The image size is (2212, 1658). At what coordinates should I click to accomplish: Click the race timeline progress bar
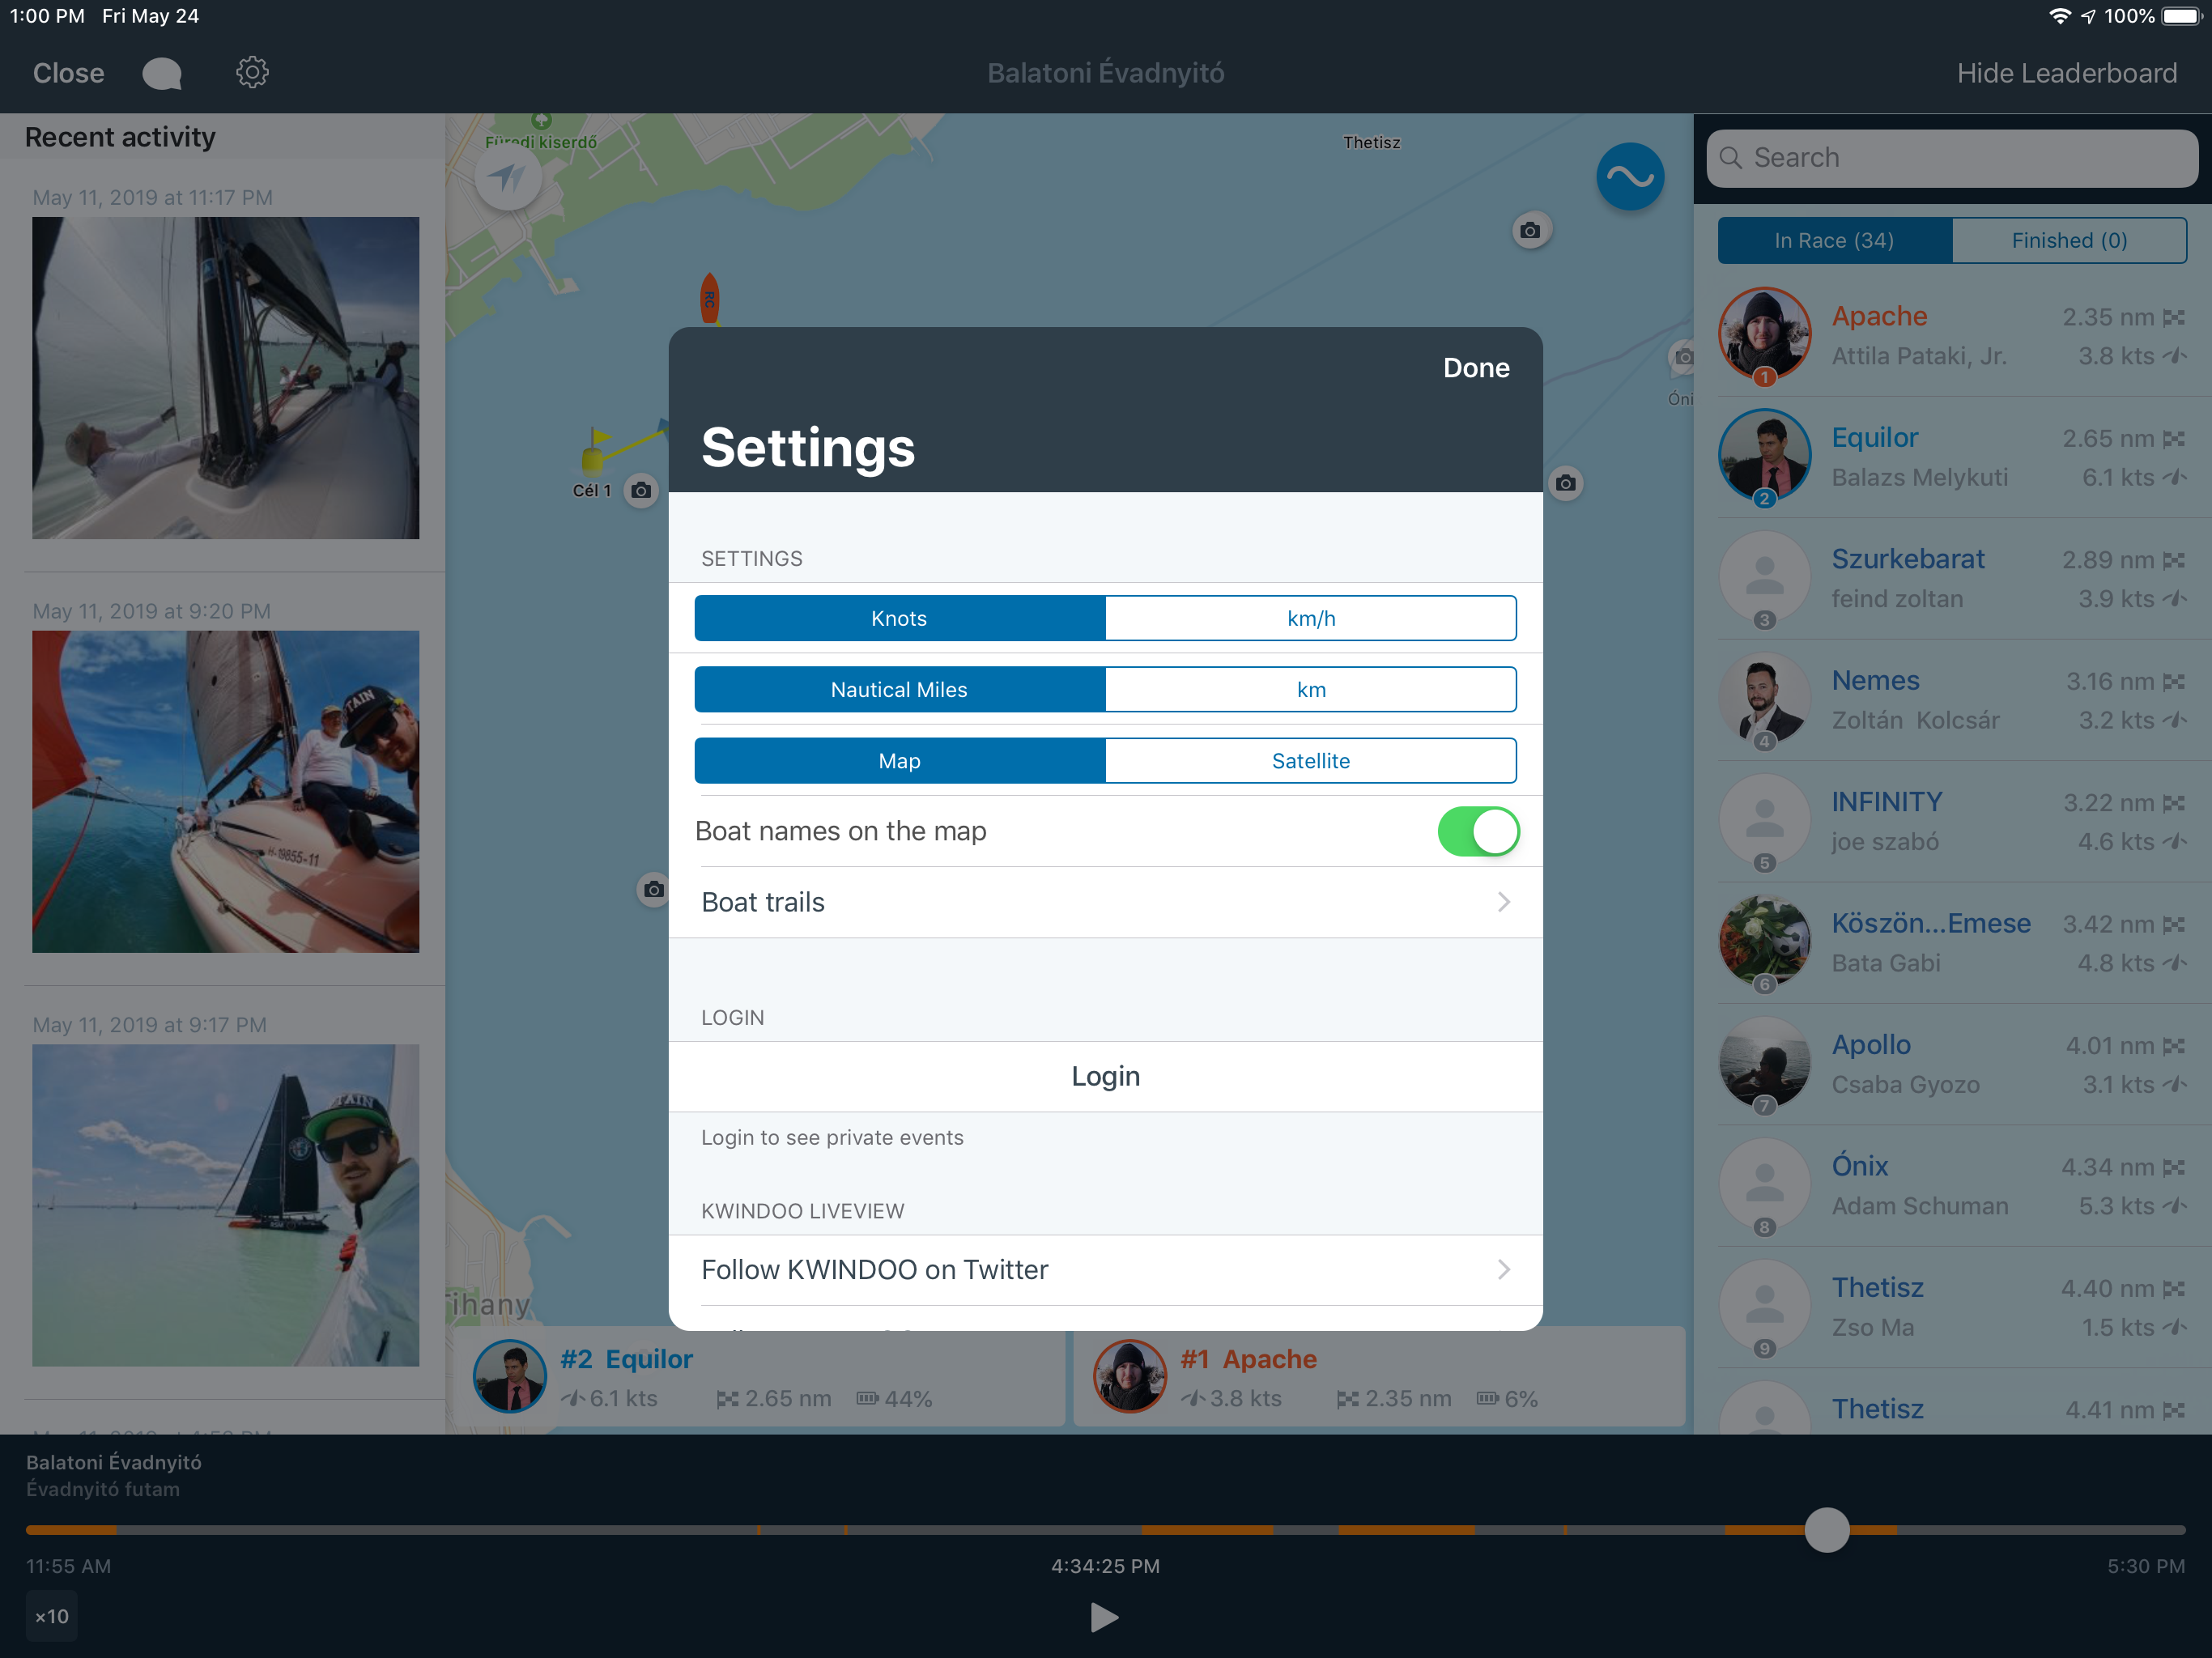[1106, 1530]
